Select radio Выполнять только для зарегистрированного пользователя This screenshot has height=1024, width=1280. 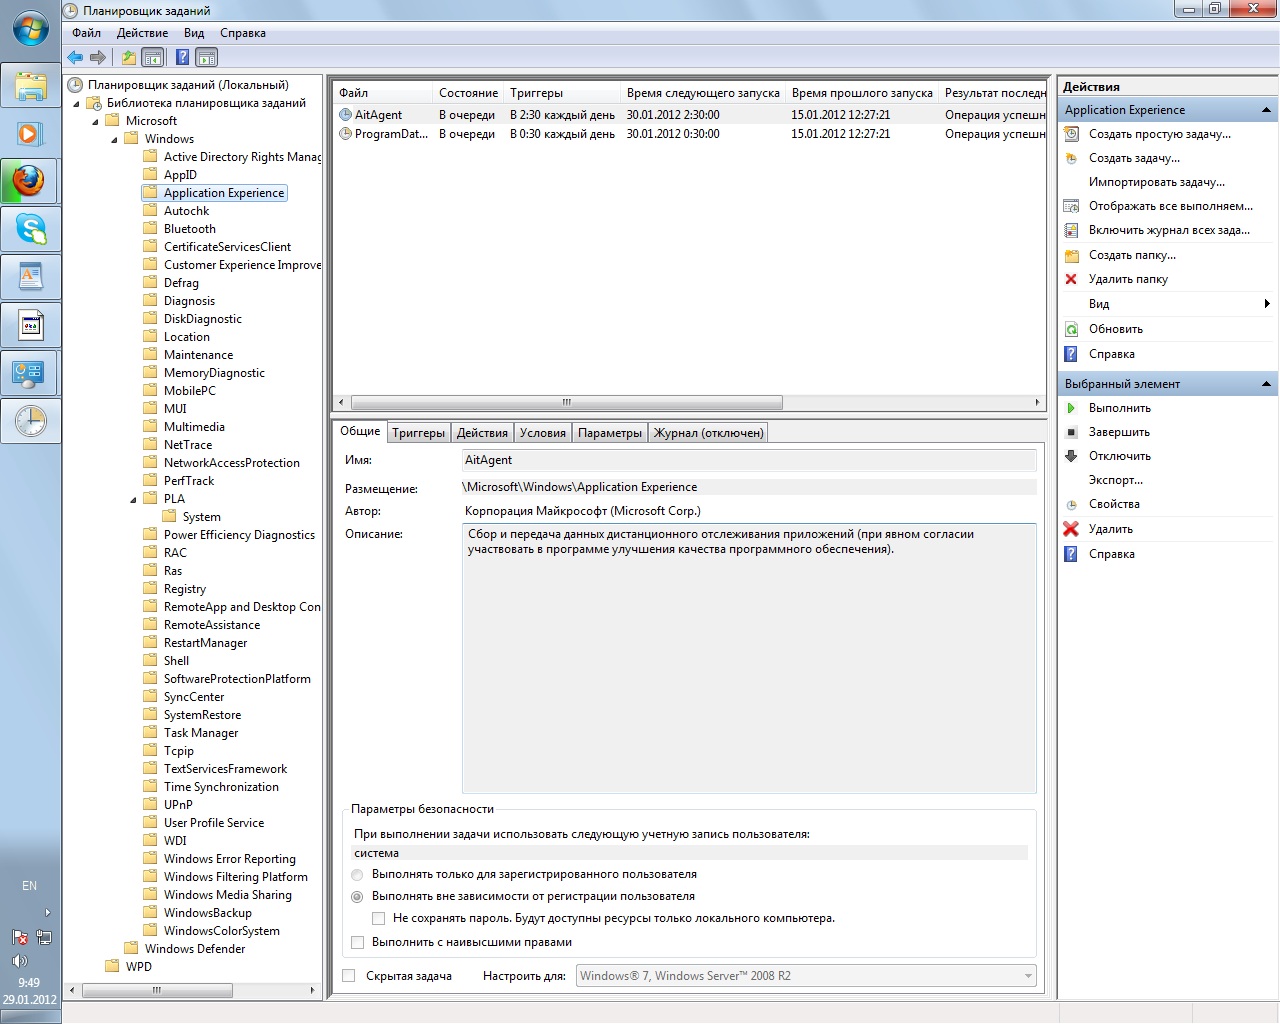coord(357,875)
